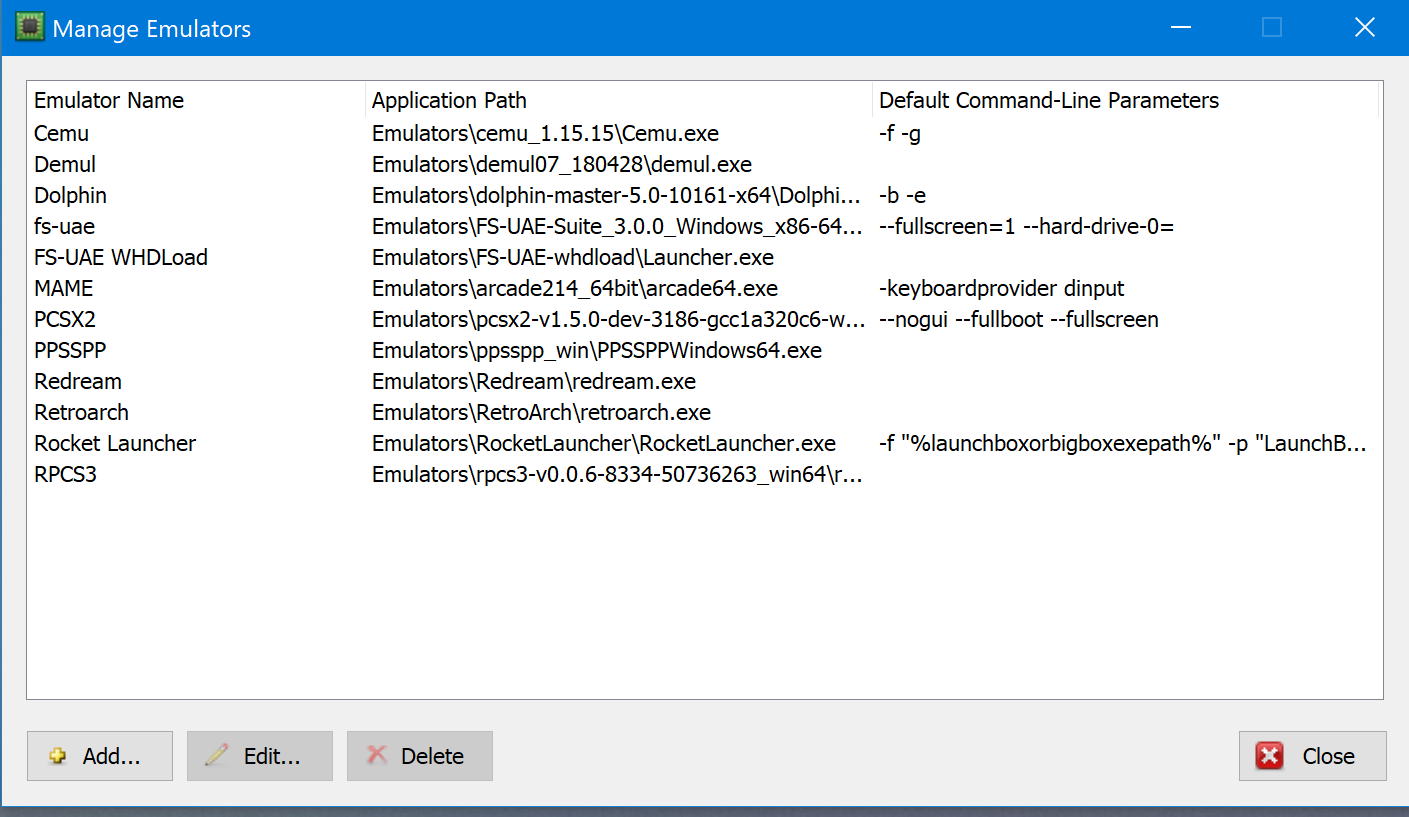Click the "-f -g" parameters for Cemu
The height and width of the screenshot is (817, 1409).
900,133
